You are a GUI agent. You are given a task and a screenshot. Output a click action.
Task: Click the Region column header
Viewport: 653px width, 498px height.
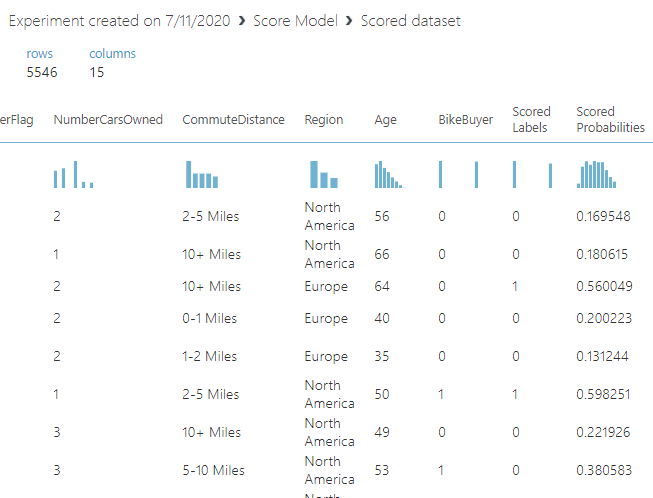point(324,120)
